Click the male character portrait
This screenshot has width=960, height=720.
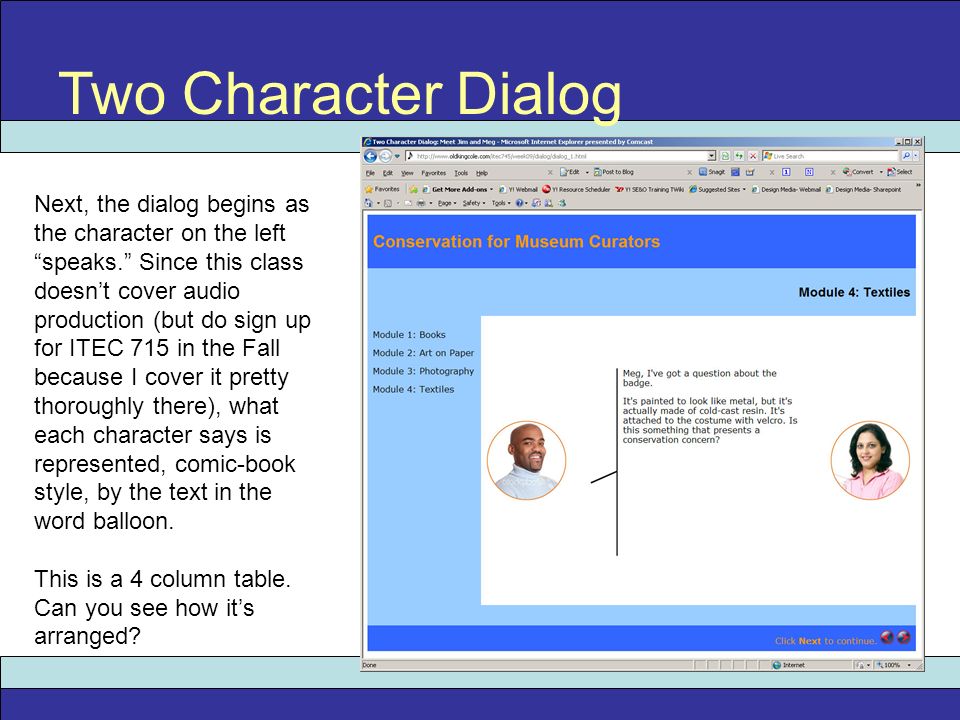tap(527, 460)
